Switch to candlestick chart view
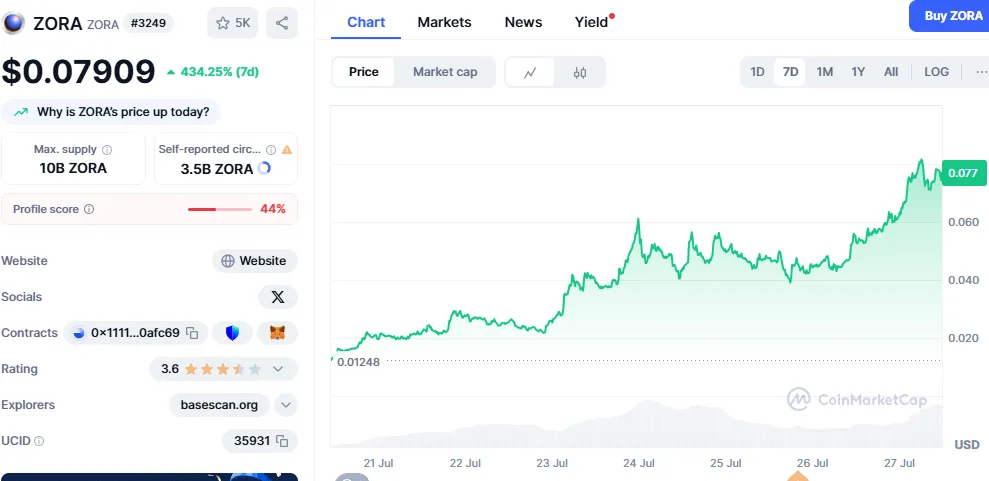This screenshot has width=989, height=481. [x=580, y=72]
